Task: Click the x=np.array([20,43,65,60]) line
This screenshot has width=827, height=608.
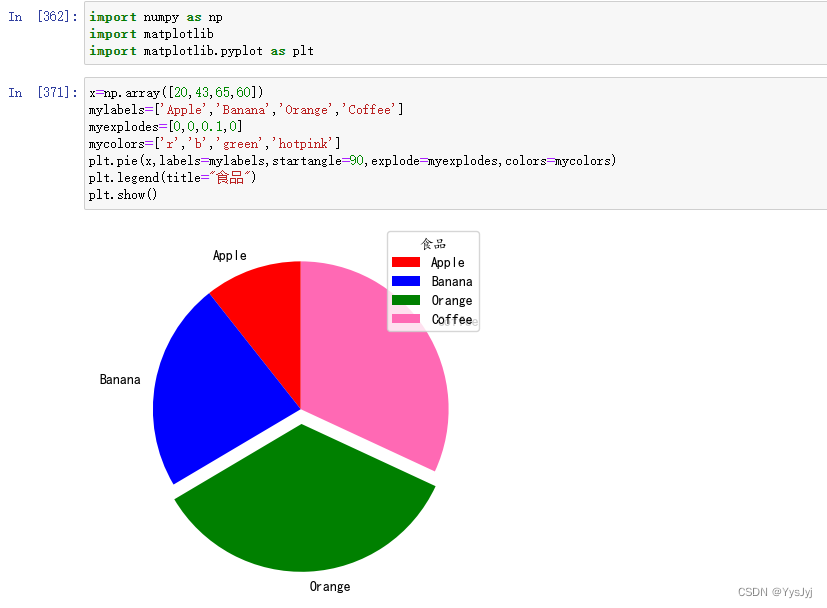Action: pos(176,93)
